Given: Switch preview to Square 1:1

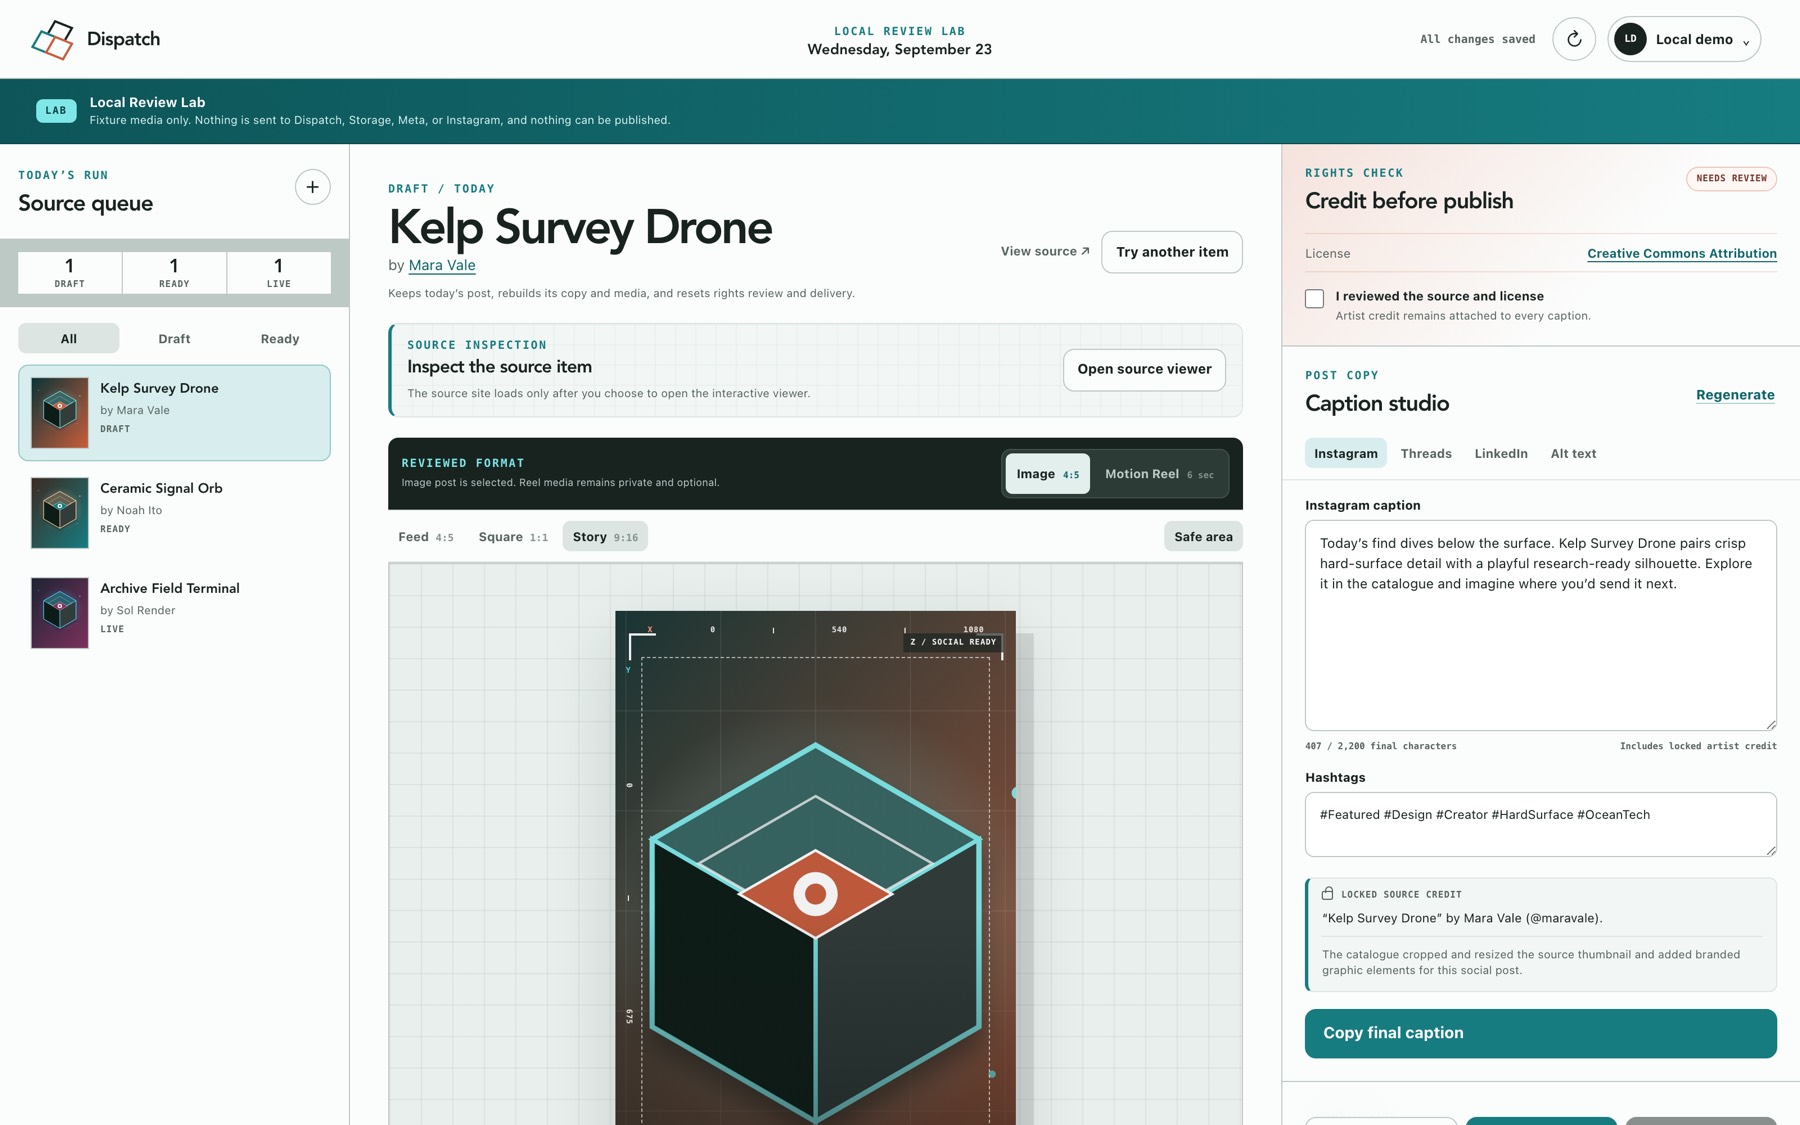Looking at the screenshot, I should tap(513, 537).
